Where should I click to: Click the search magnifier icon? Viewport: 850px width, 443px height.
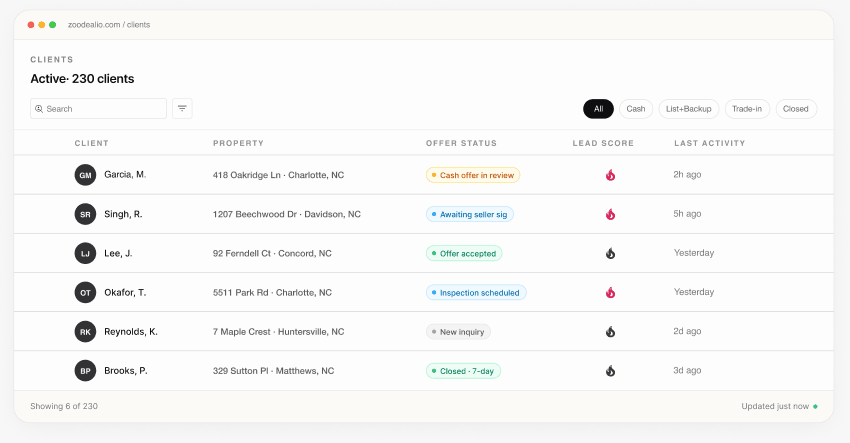(39, 109)
